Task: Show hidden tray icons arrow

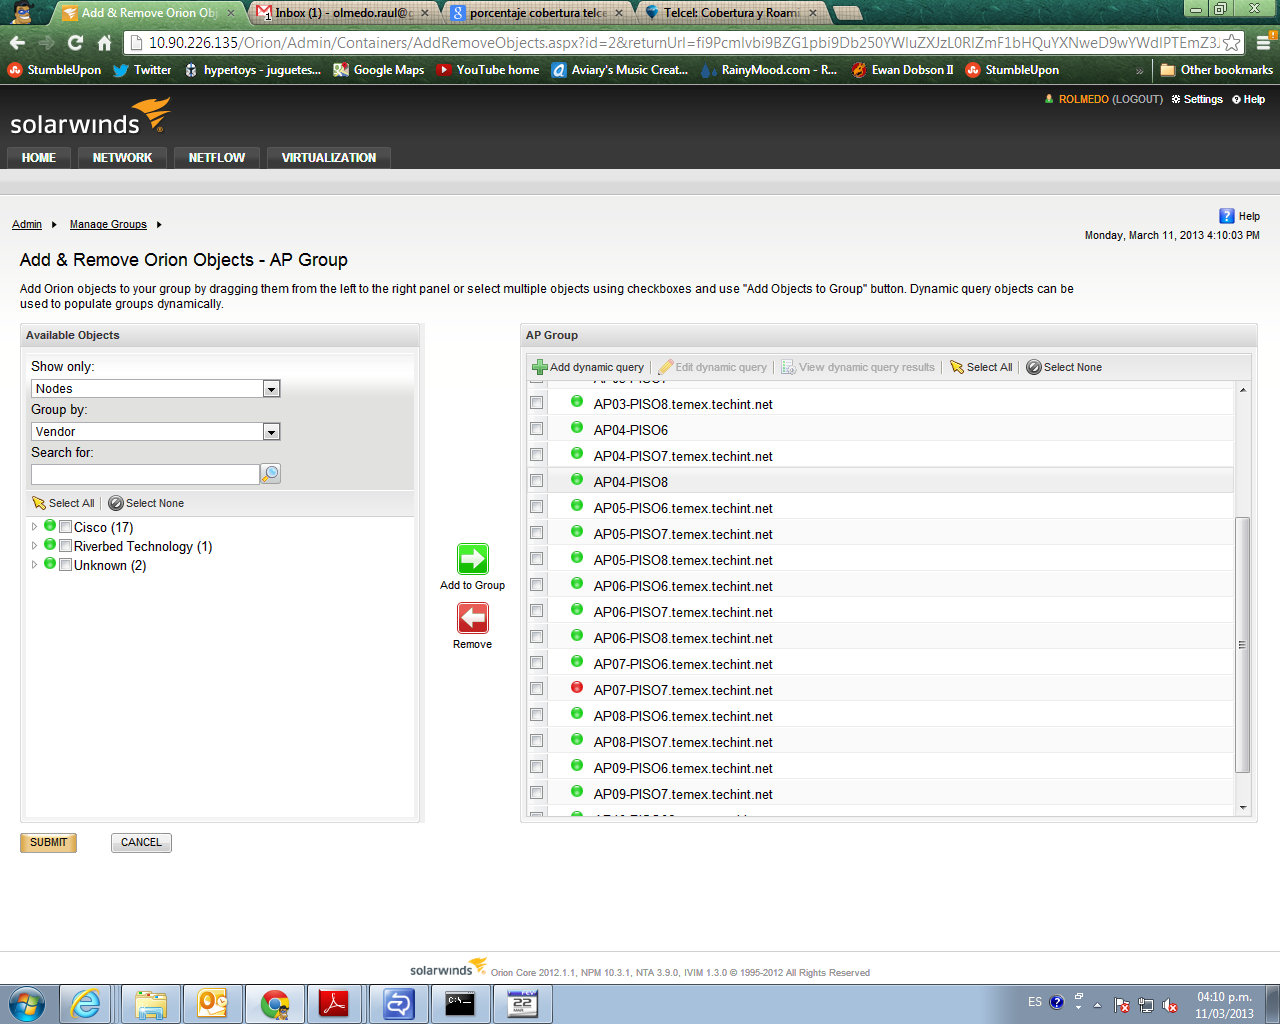Action: pyautogui.click(x=1097, y=1004)
